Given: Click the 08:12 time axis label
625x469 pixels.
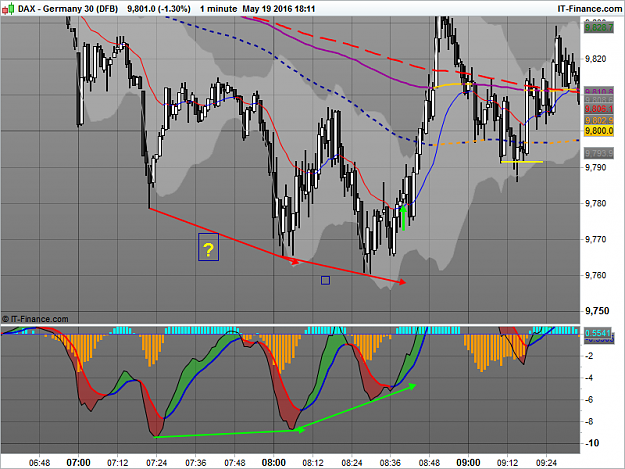Looking at the screenshot, I should 312,463.
